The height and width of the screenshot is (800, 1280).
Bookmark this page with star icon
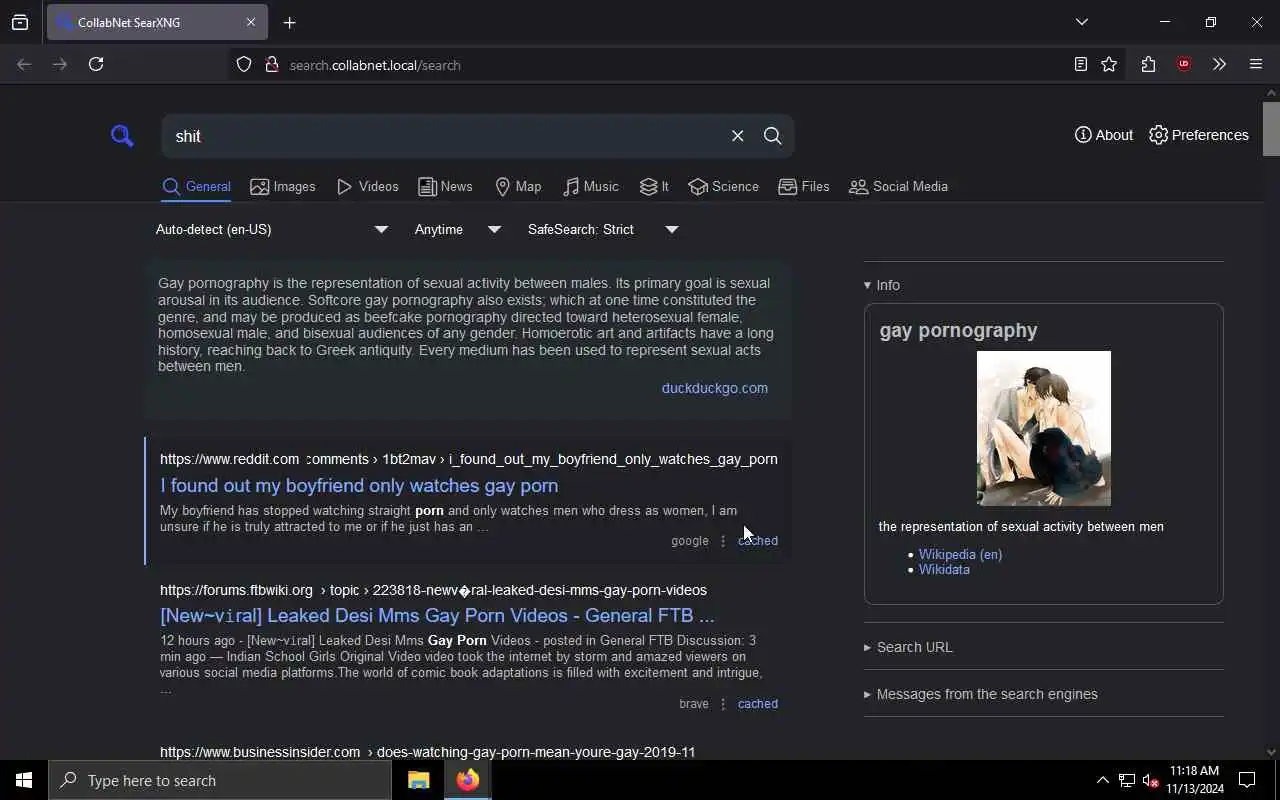1109,64
